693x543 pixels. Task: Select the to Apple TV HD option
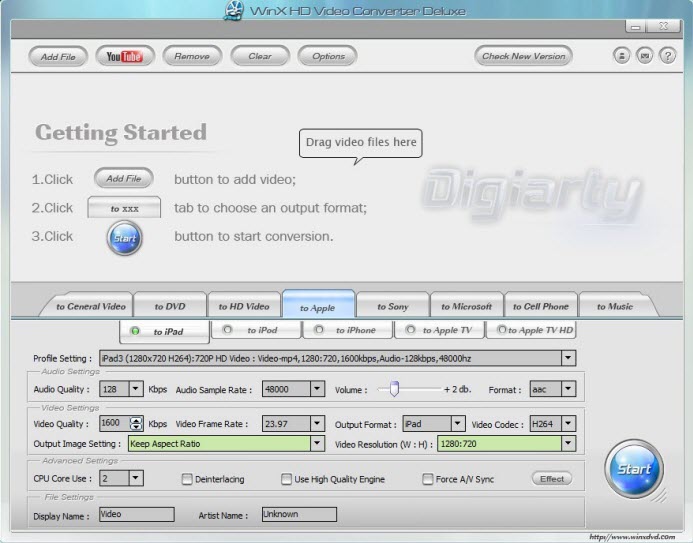[x=502, y=330]
